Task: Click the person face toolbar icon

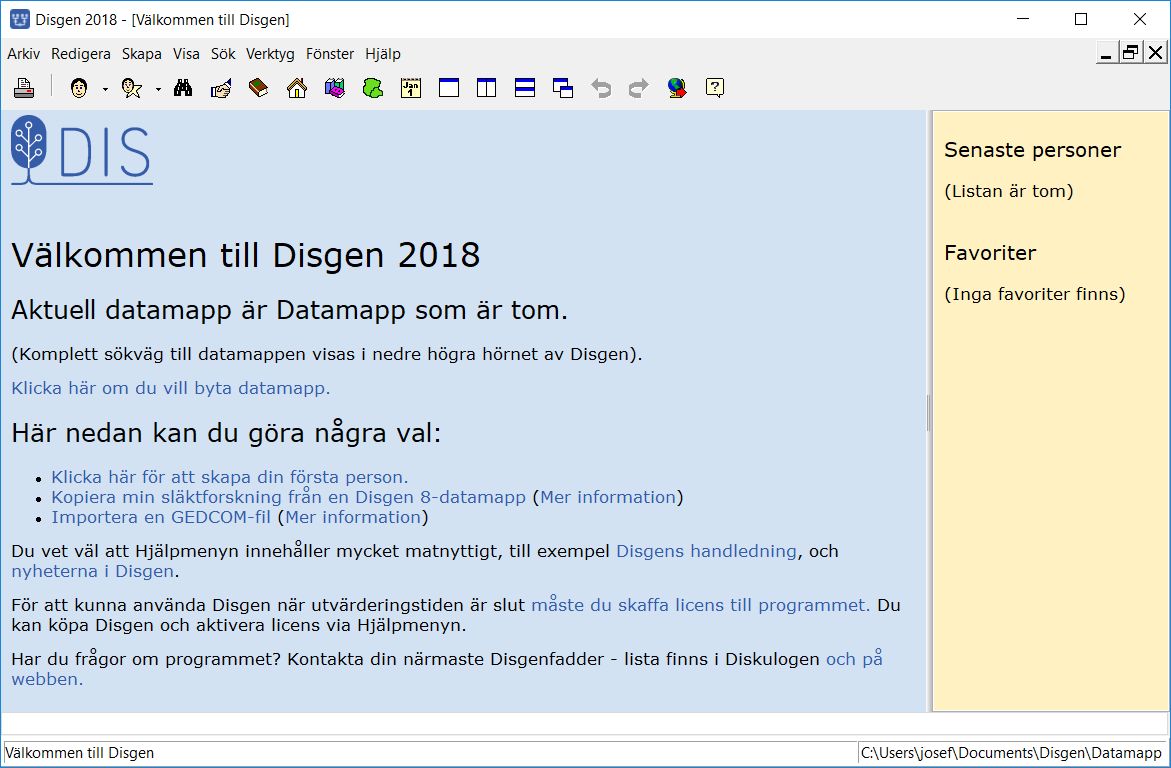Action: [78, 88]
